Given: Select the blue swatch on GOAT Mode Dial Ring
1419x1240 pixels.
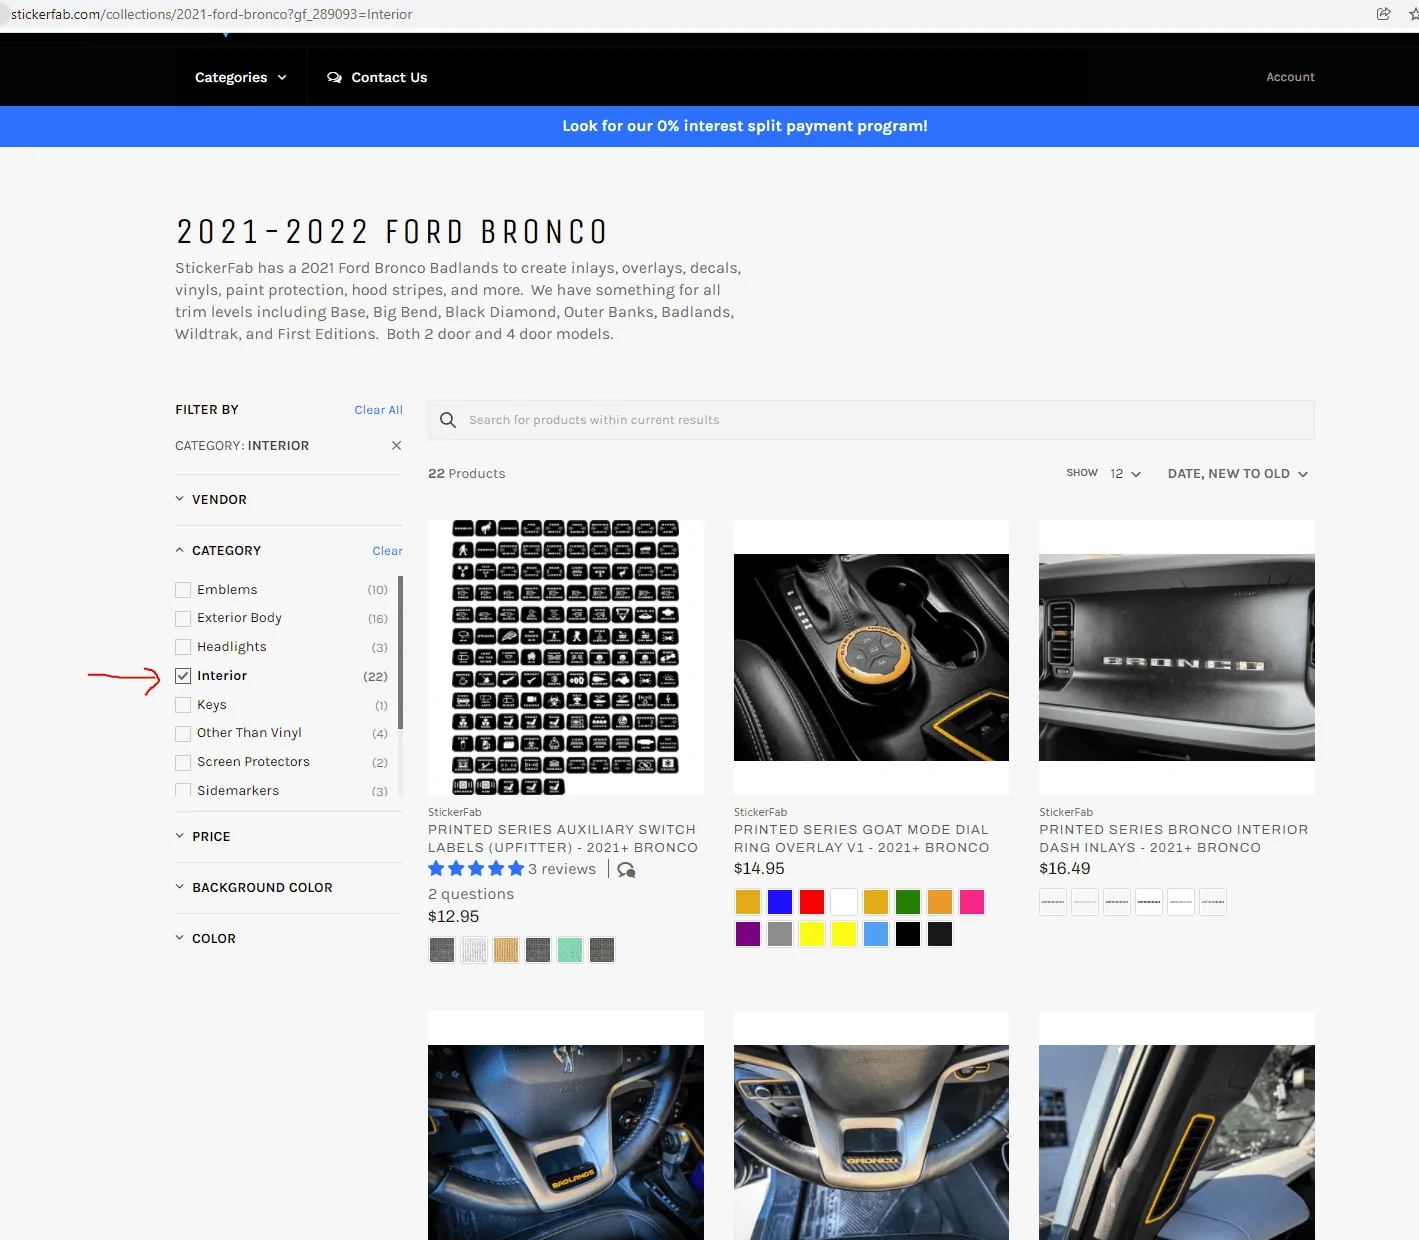Looking at the screenshot, I should pyautogui.click(x=780, y=902).
